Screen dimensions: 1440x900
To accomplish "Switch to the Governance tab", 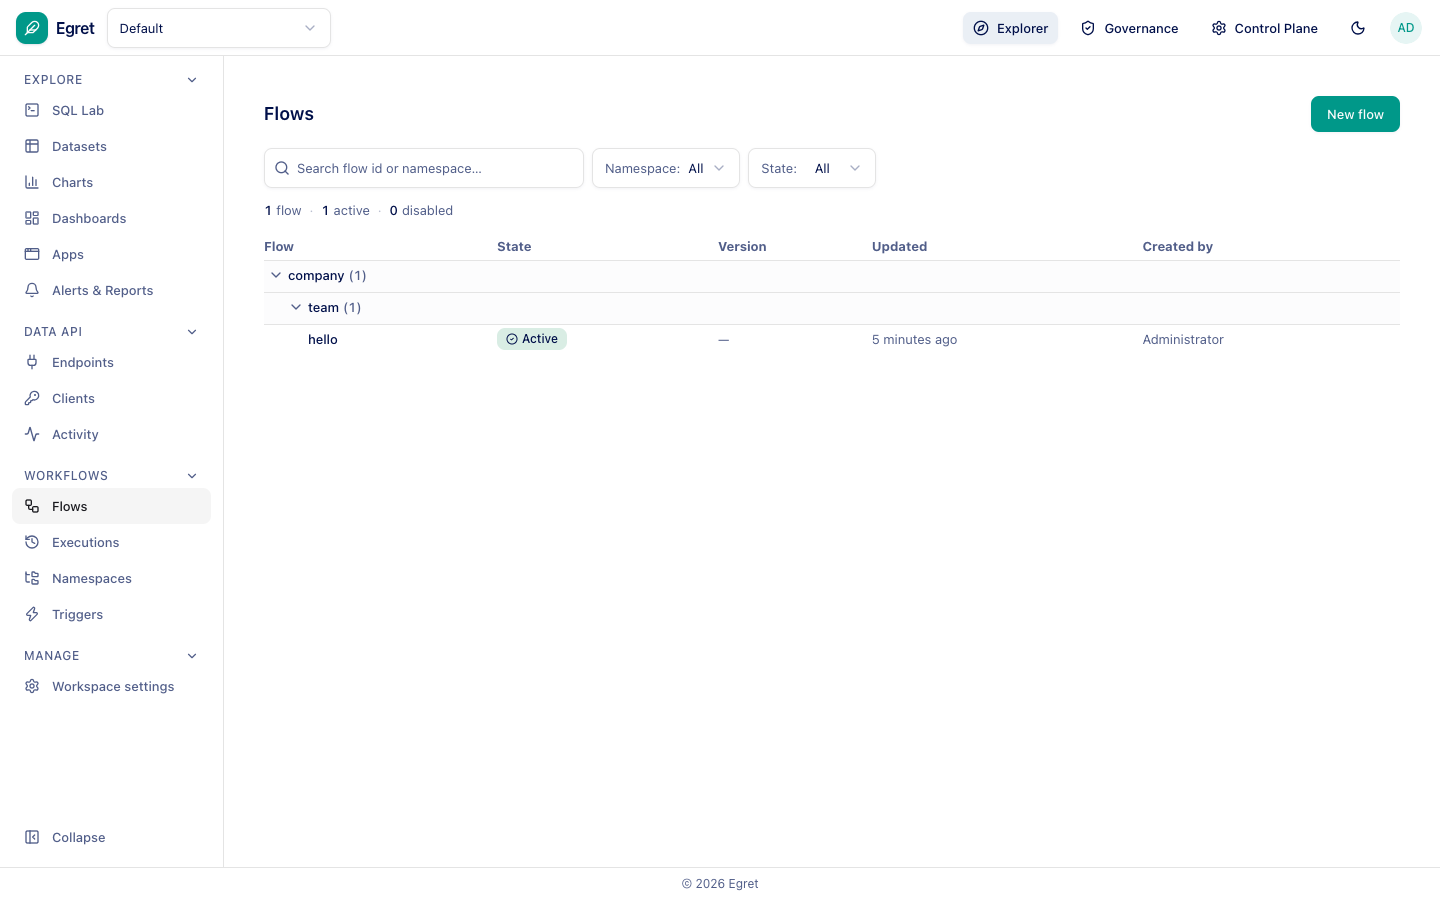I will pos(1129,28).
